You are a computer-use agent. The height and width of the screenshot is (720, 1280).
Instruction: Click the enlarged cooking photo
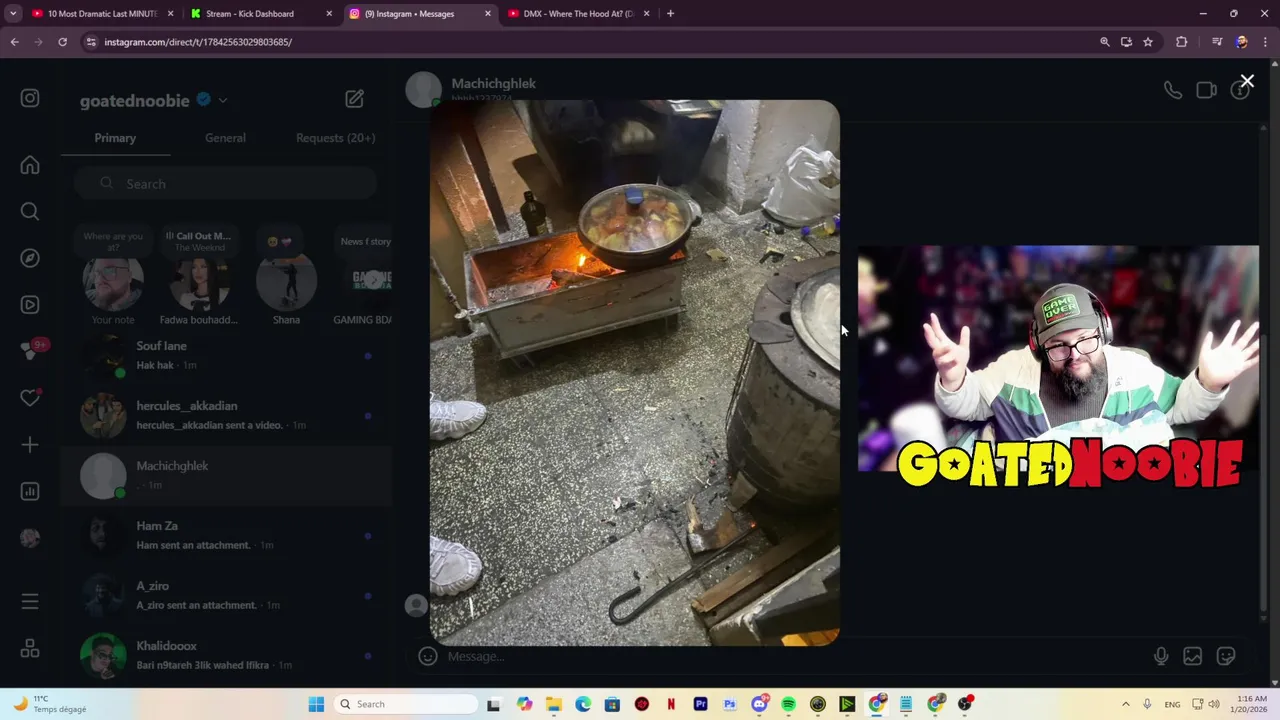(x=635, y=372)
